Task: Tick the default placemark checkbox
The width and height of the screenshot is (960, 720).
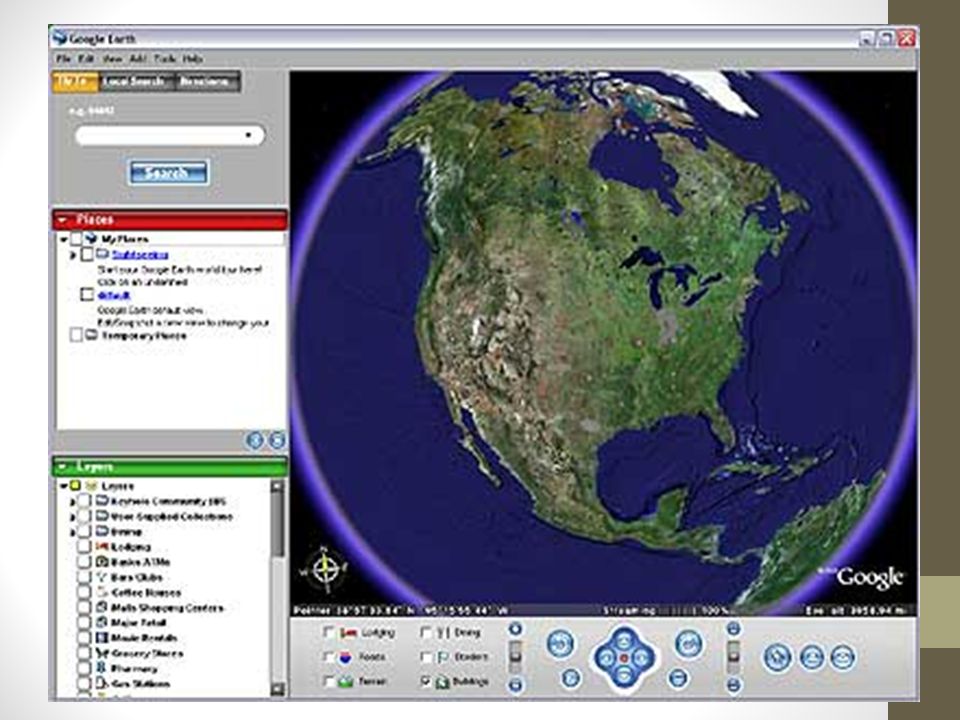Action: 88,295
